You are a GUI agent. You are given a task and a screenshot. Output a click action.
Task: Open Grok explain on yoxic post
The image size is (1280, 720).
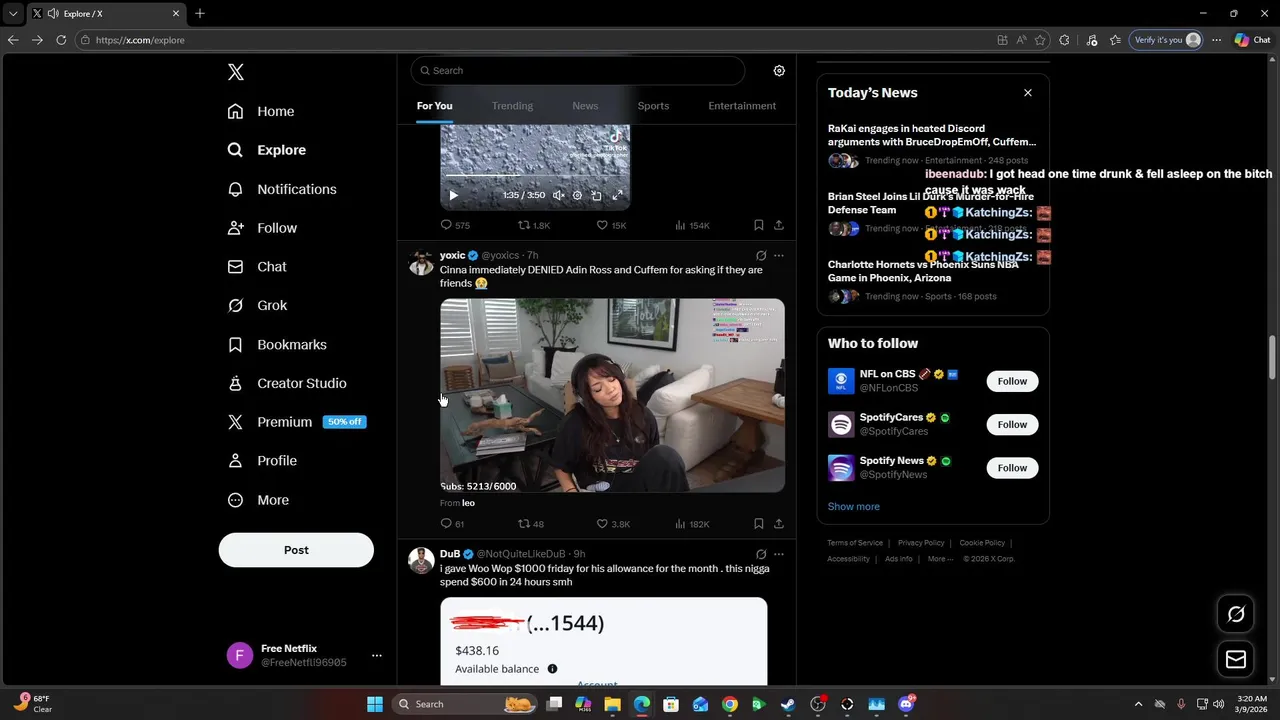(761, 256)
